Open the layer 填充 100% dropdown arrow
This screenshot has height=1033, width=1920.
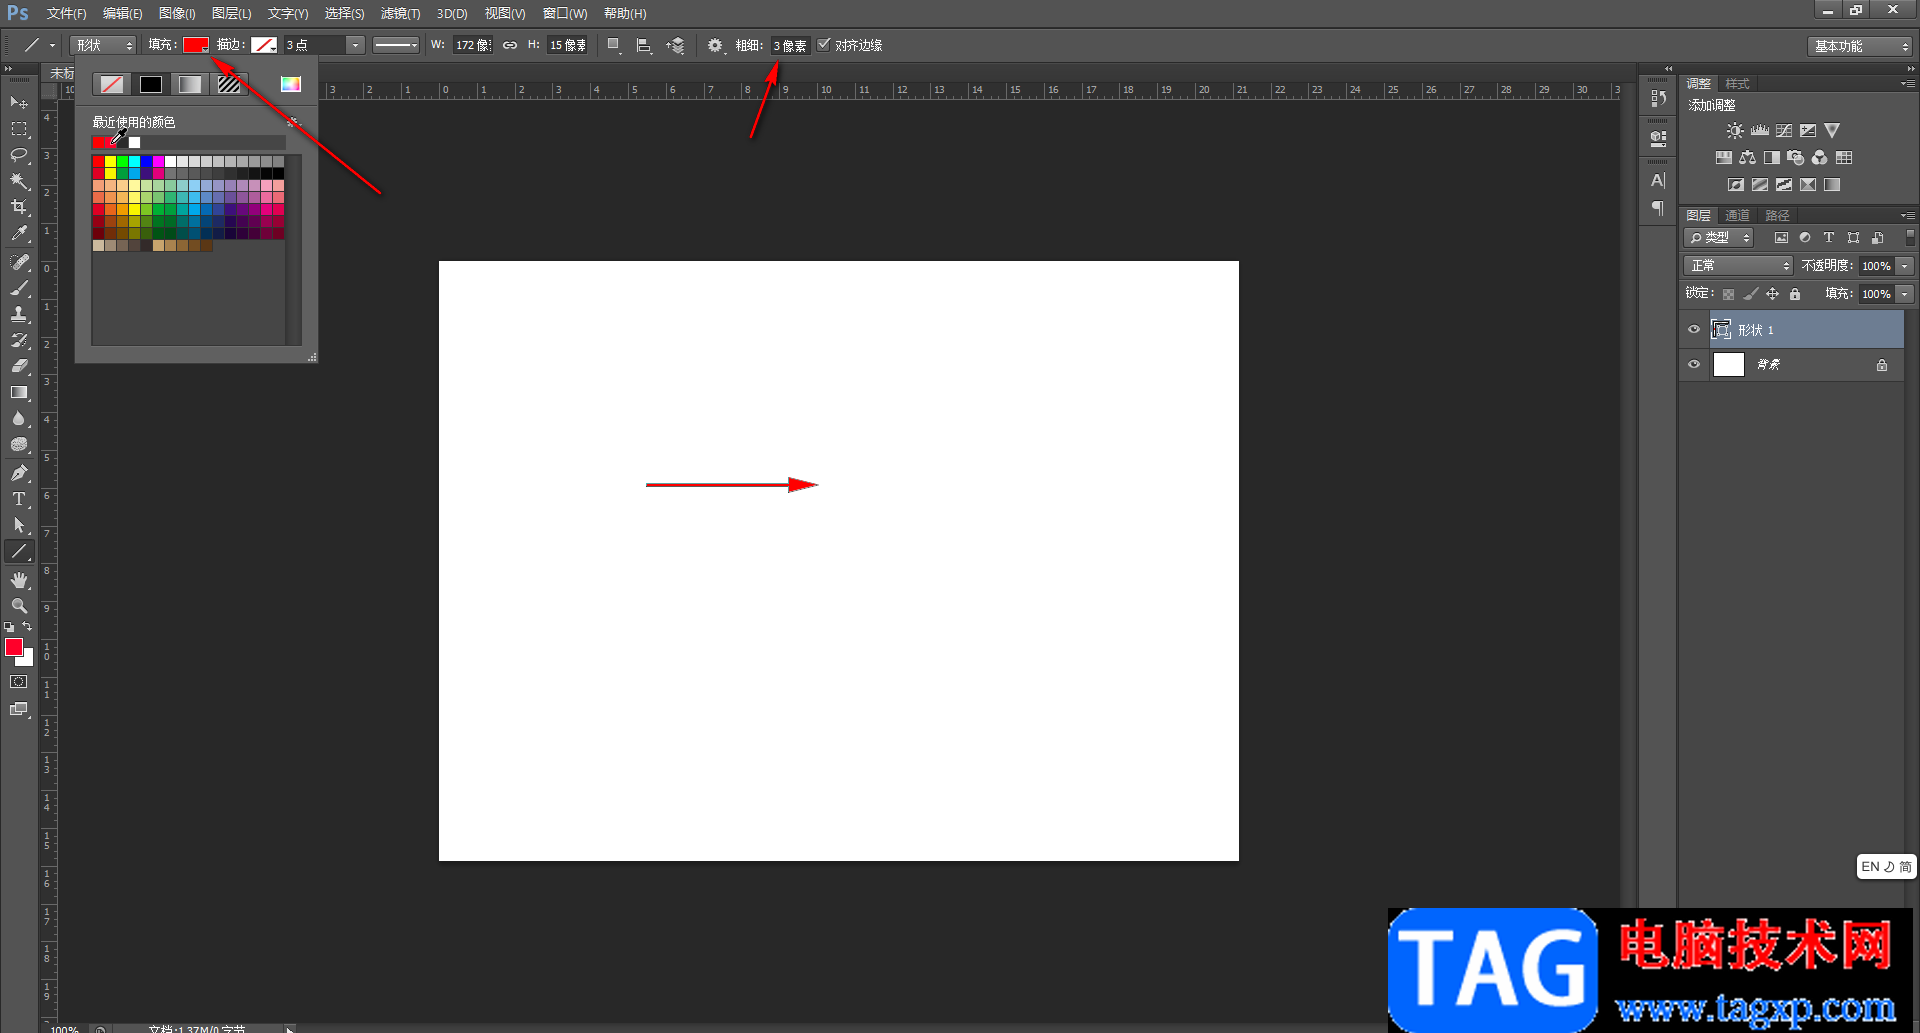[1905, 294]
